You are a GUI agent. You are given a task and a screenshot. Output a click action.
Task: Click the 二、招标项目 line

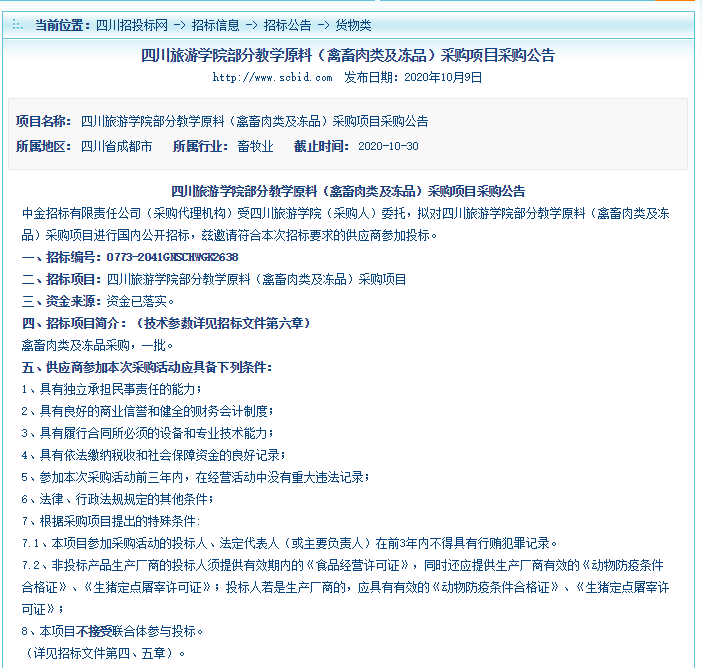pyautogui.click(x=214, y=279)
